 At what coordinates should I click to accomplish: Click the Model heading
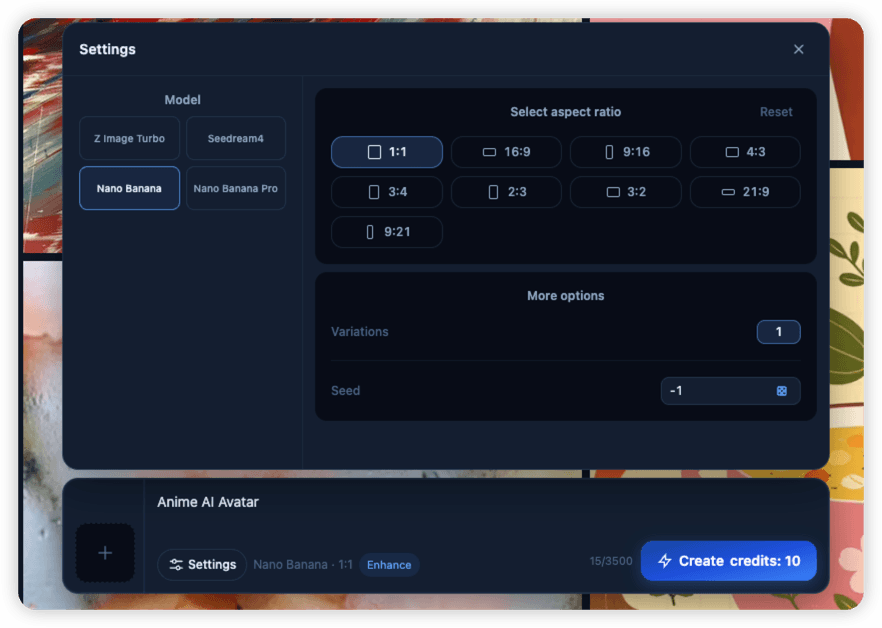point(182,100)
